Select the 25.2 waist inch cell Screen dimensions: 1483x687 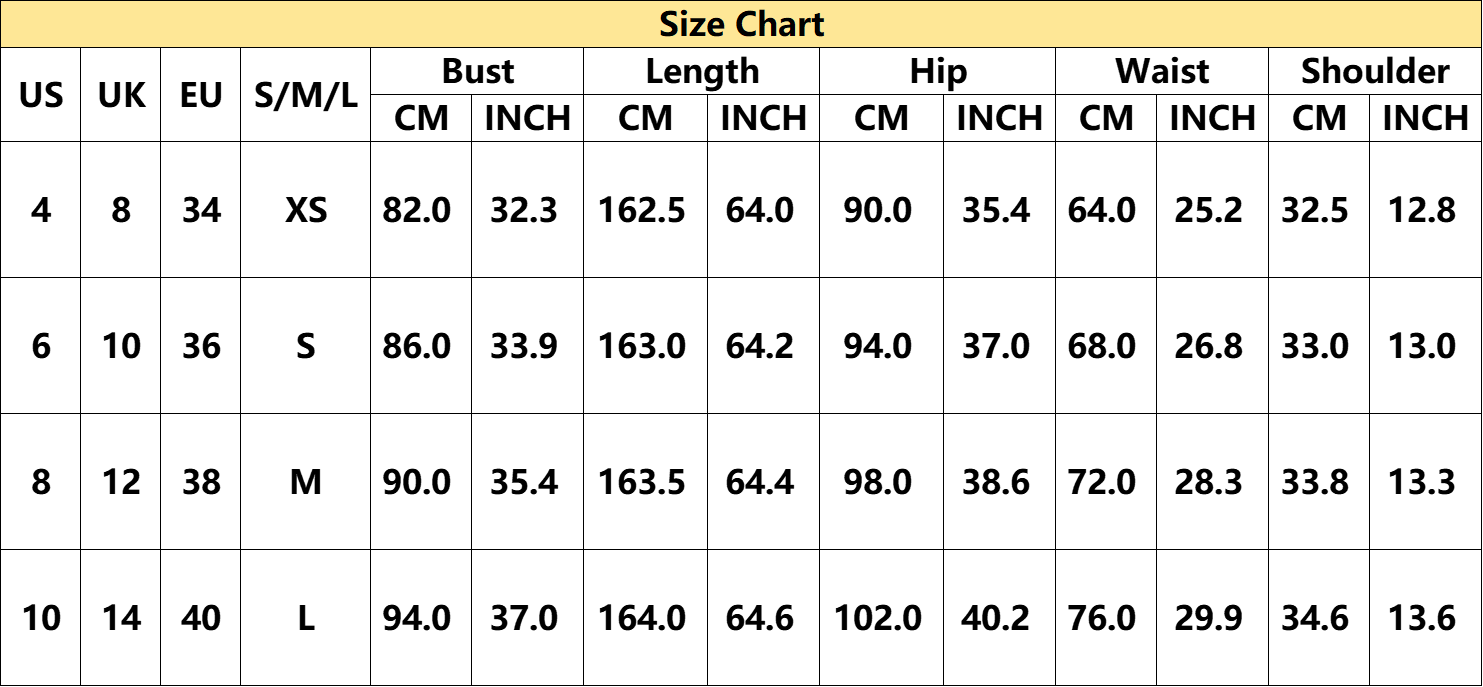[x=1209, y=210]
